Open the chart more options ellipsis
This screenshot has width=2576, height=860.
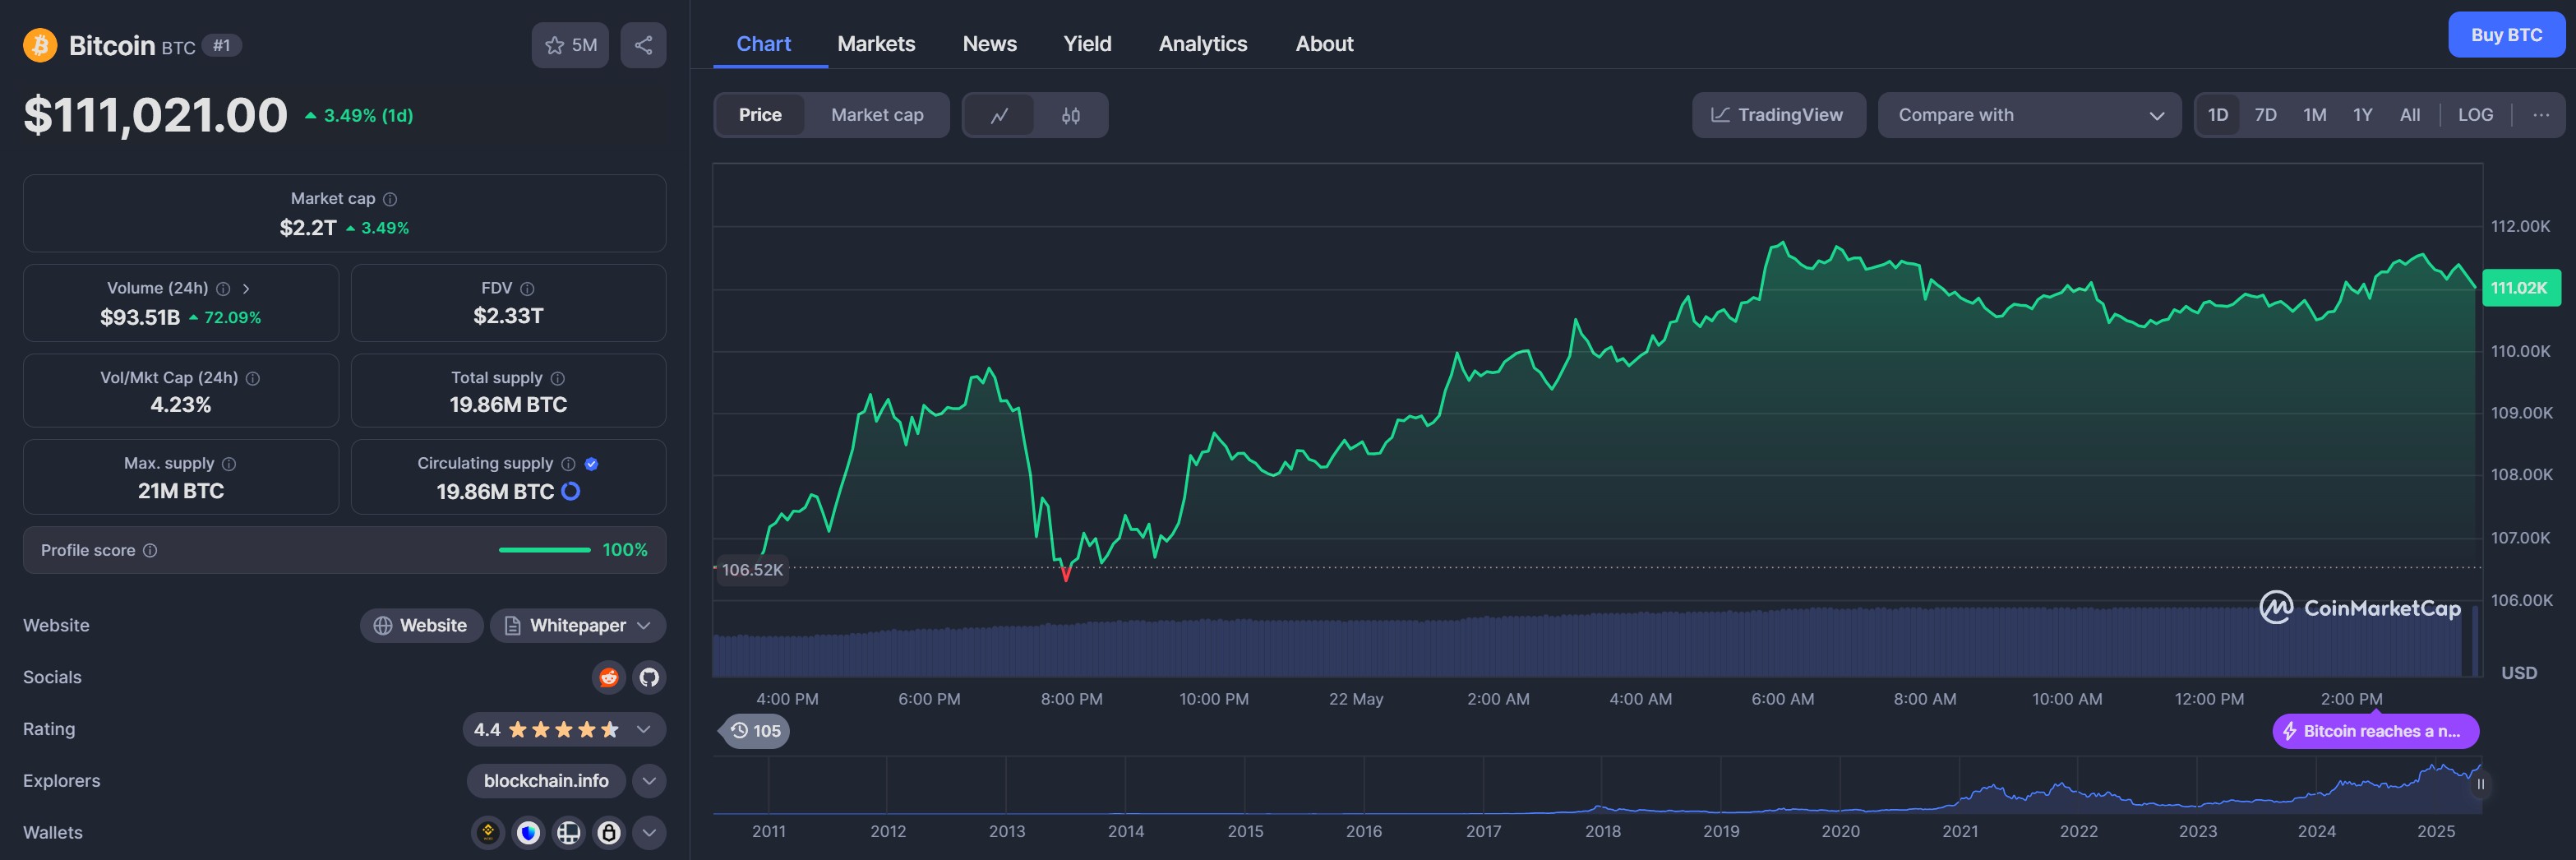(2541, 115)
